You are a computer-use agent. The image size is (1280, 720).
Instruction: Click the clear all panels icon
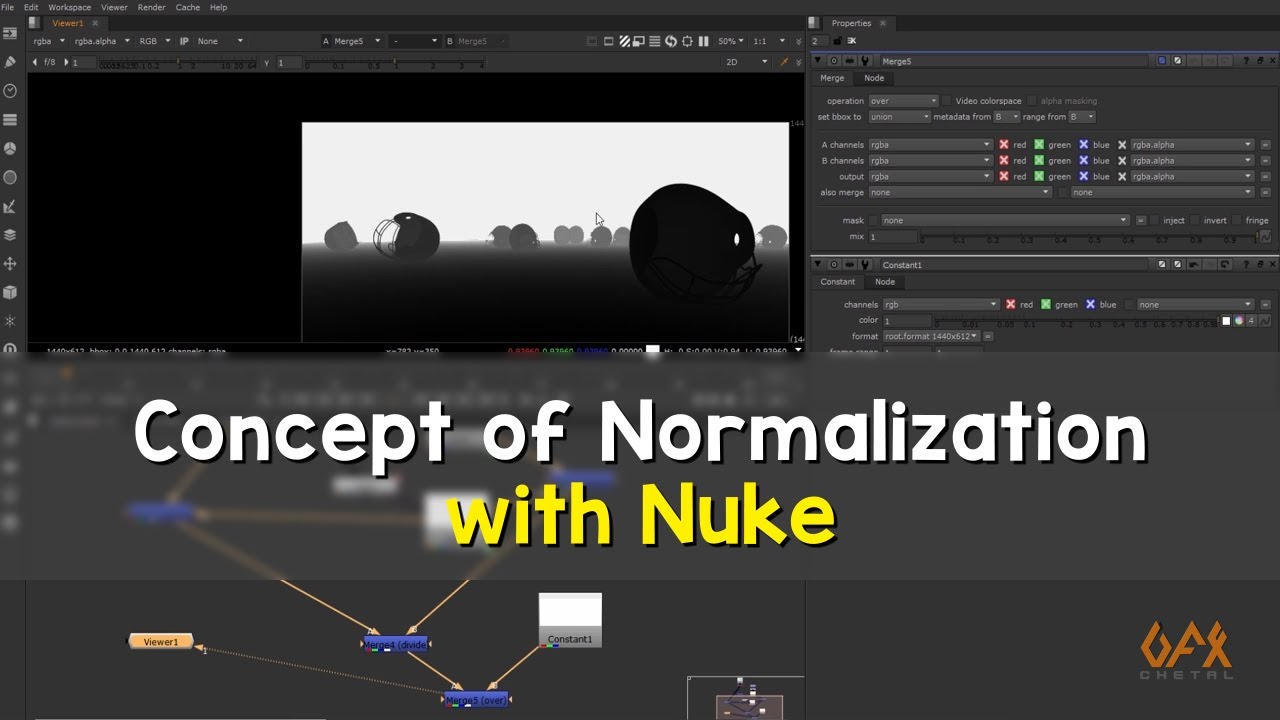click(x=852, y=41)
